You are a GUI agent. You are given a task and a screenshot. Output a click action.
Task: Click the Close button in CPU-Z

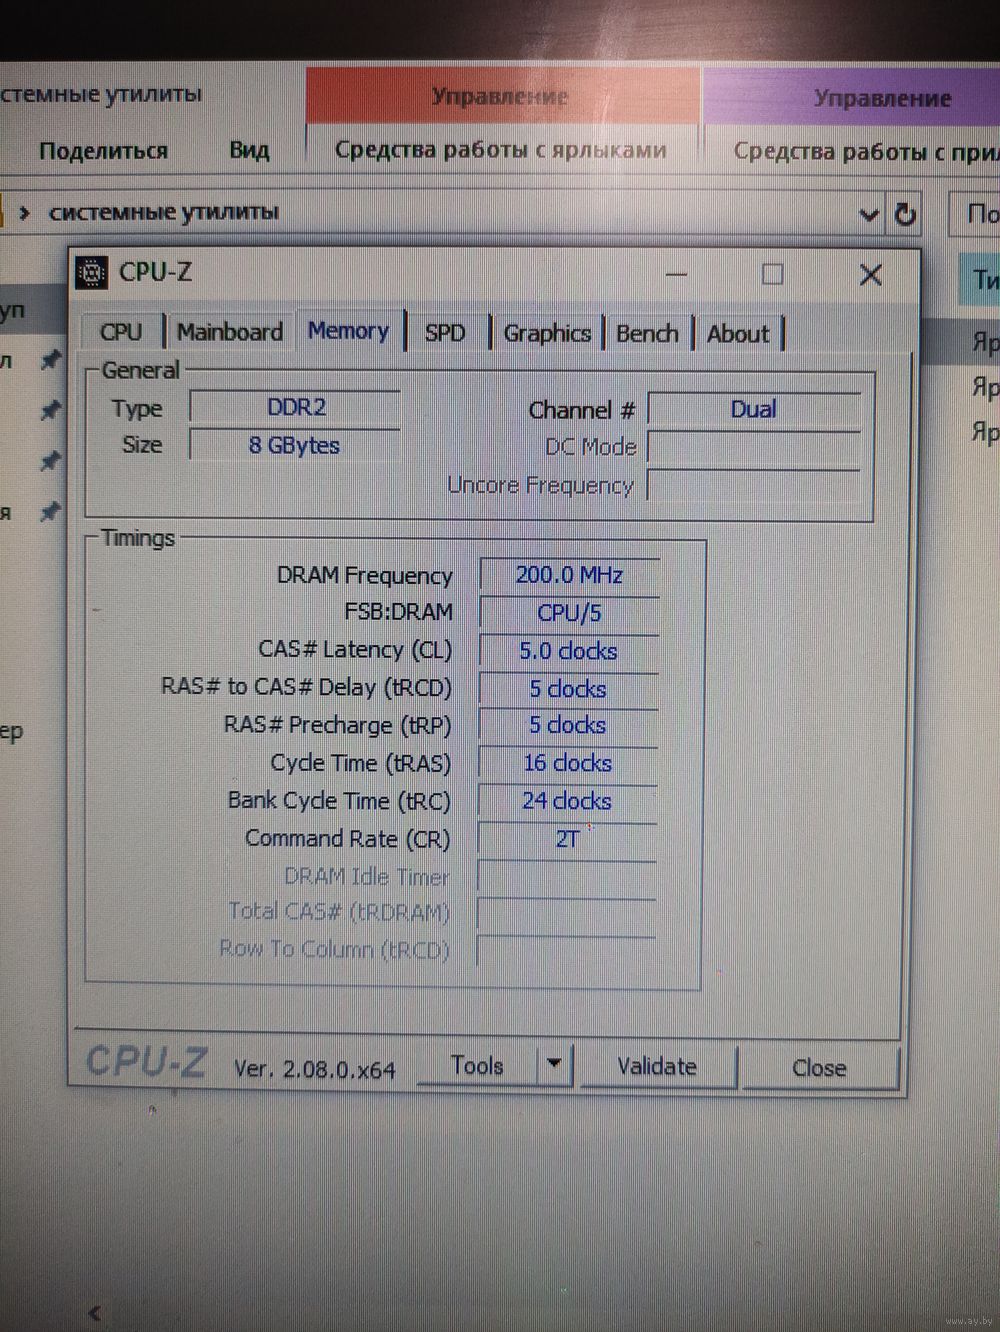click(819, 1068)
